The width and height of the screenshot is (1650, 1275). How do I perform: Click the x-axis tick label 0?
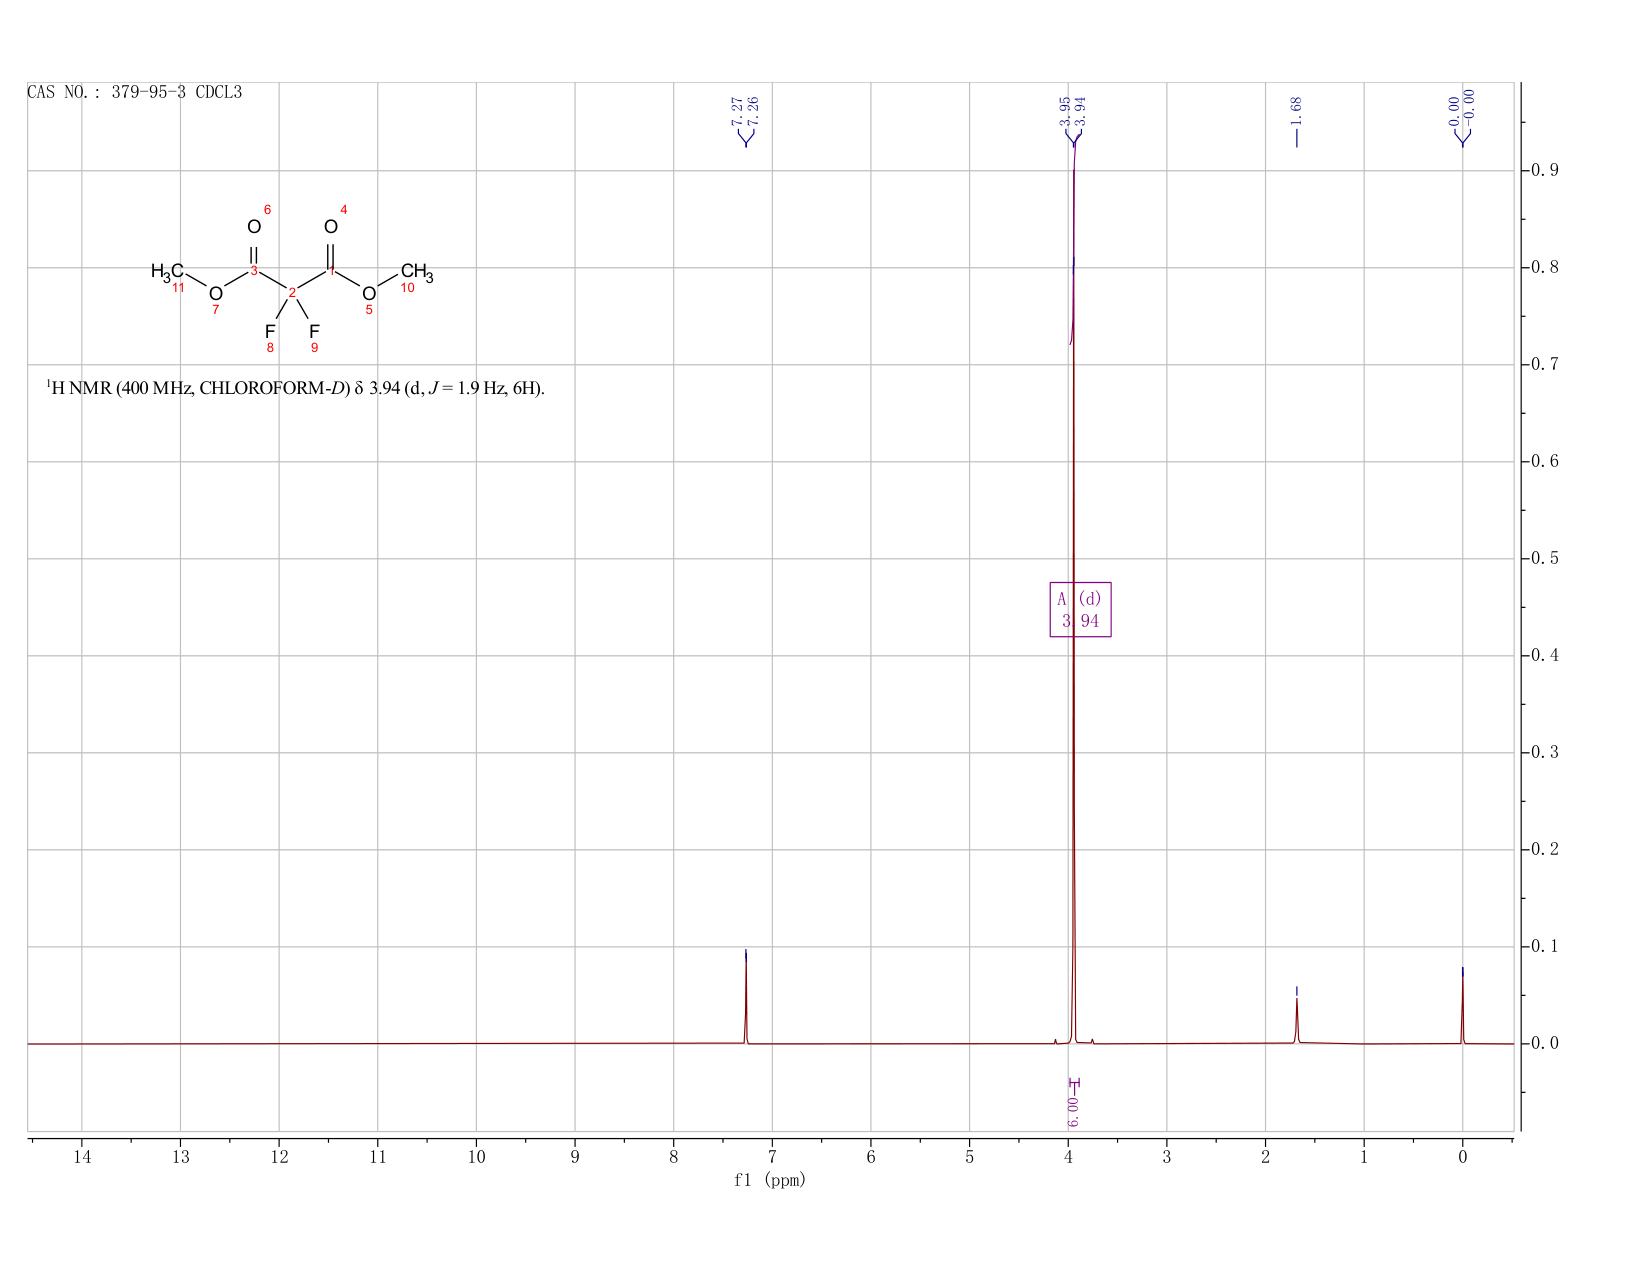click(x=1463, y=1157)
